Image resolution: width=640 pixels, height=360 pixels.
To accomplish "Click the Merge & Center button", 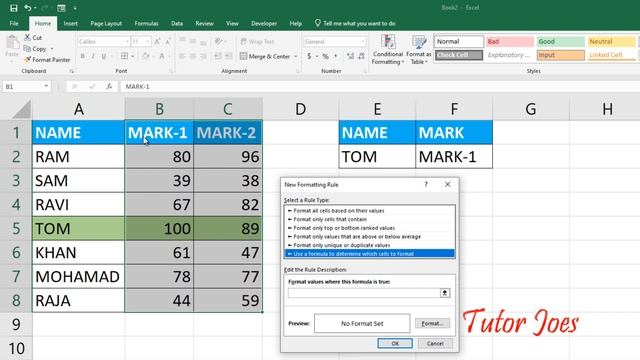I will point(265,56).
